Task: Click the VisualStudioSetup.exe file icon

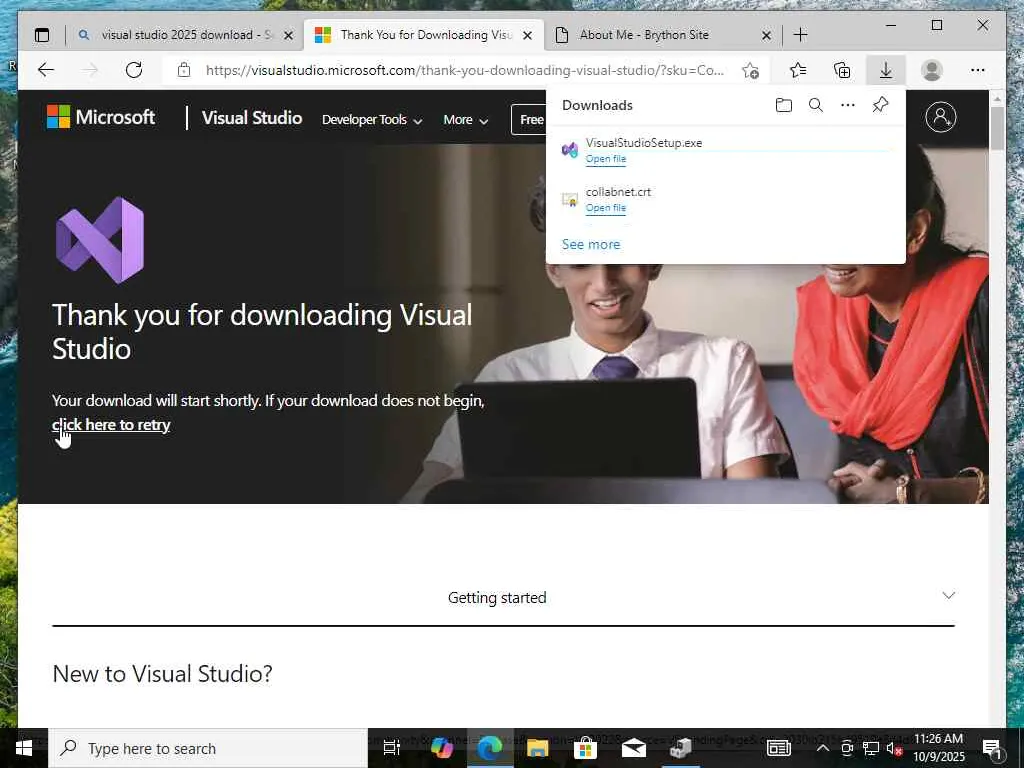Action: pos(570,150)
